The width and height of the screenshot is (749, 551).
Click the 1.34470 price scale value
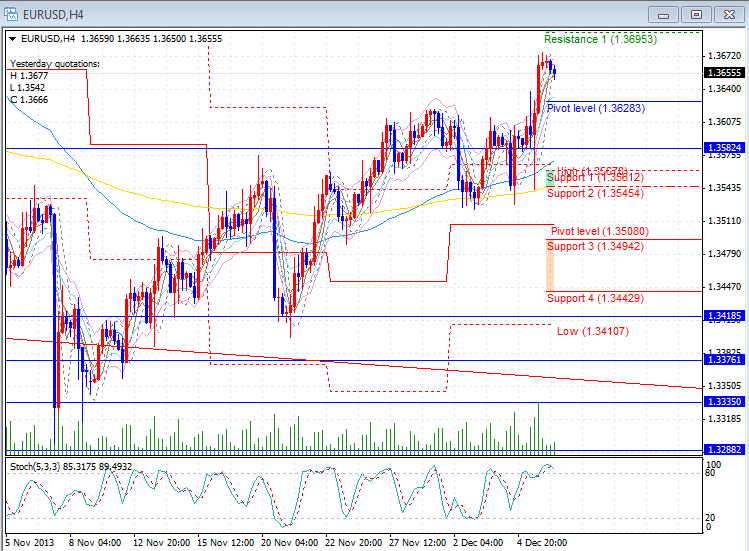724,287
